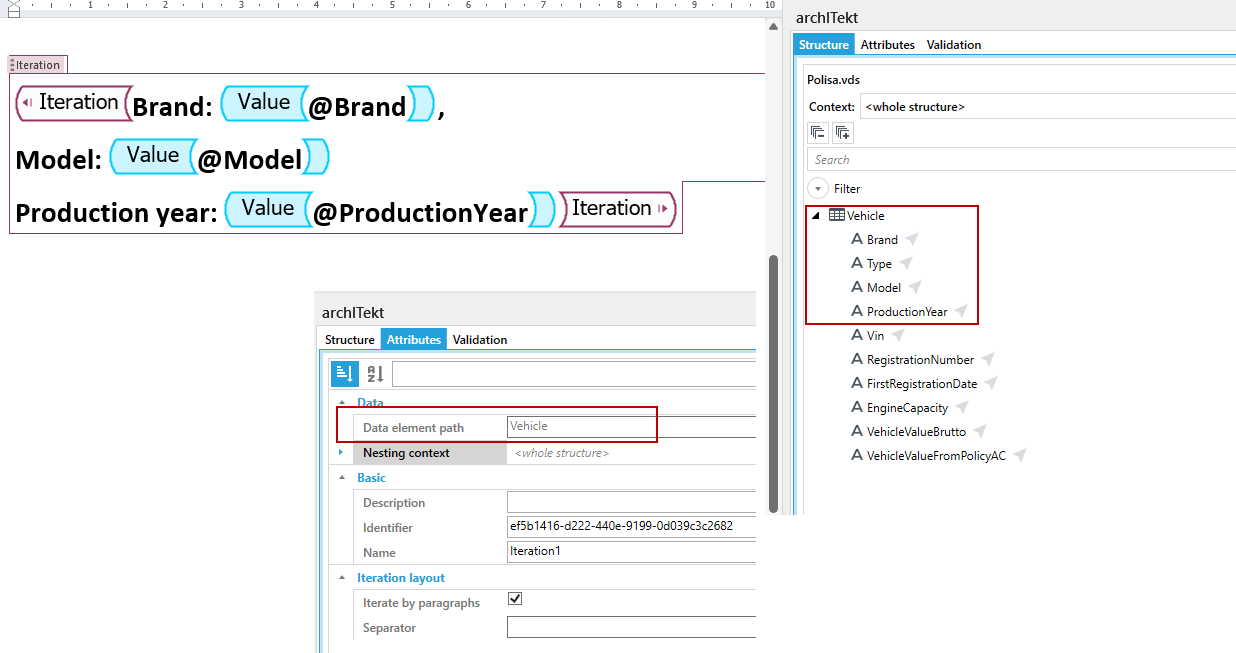
Task: Click the document vertical scrollbar thumb
Action: (773, 384)
